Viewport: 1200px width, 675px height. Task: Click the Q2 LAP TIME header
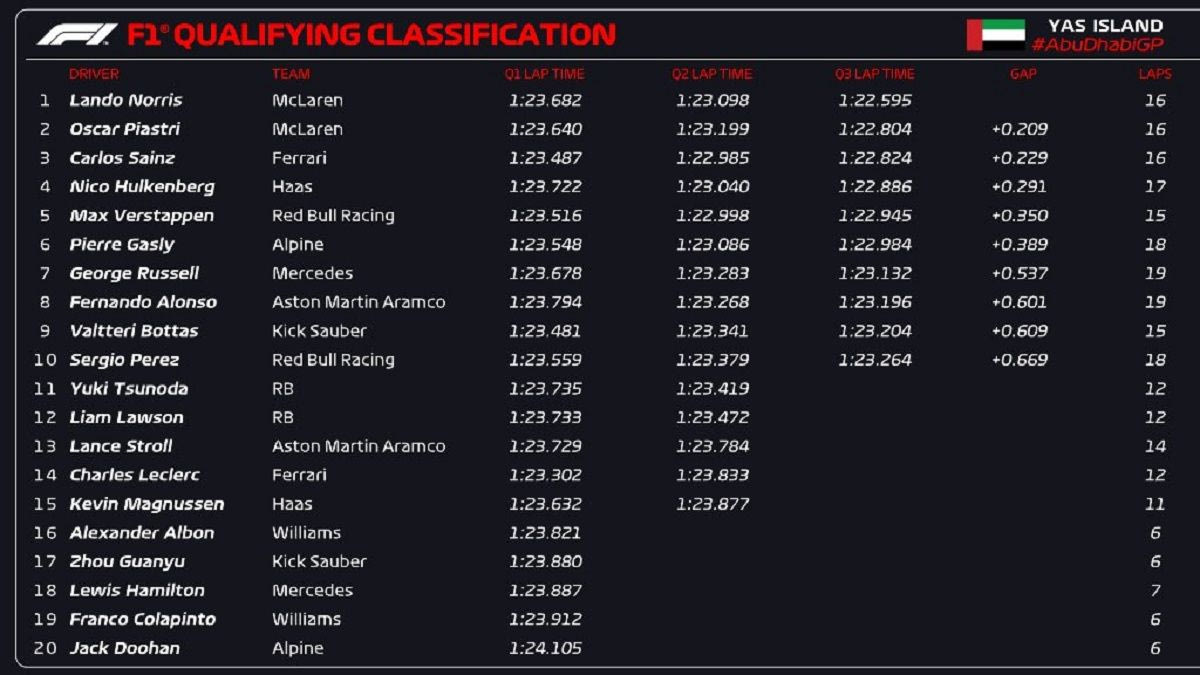tap(712, 74)
